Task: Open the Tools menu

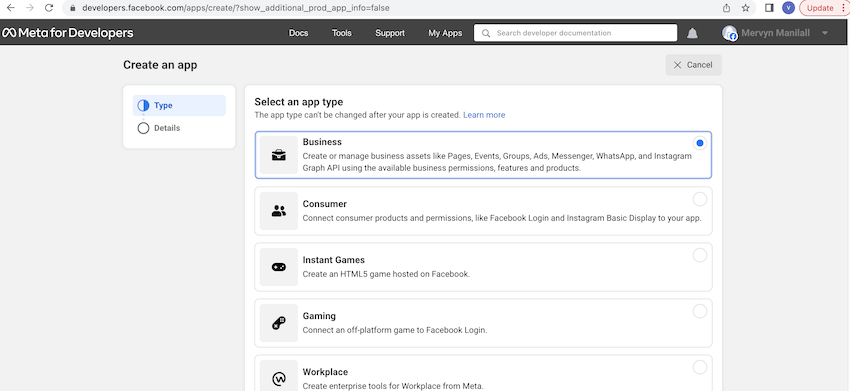Action: pyautogui.click(x=342, y=33)
